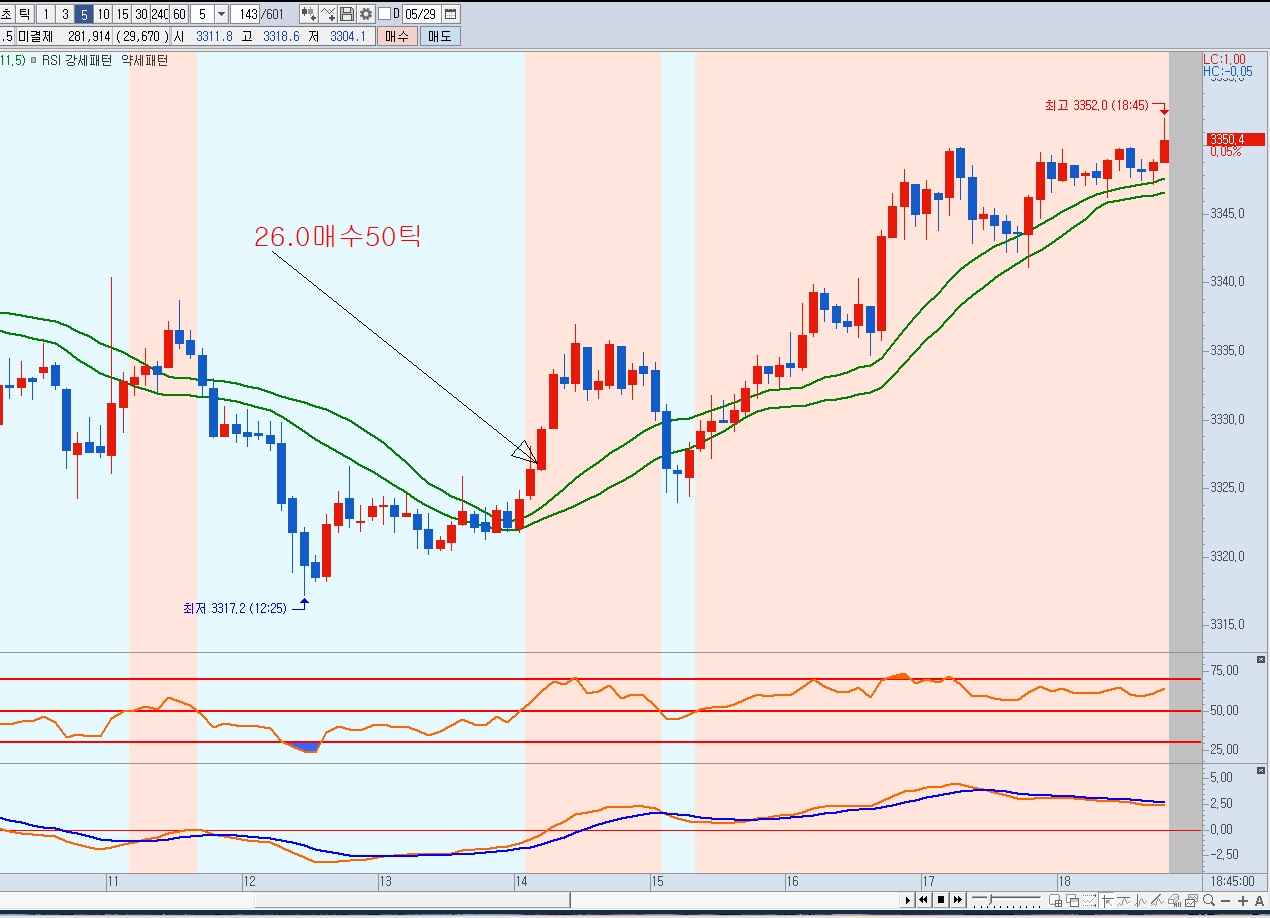Click the current price tag 3350.4
Screen dimensions: 1270x918
pyautogui.click(x=1235, y=139)
